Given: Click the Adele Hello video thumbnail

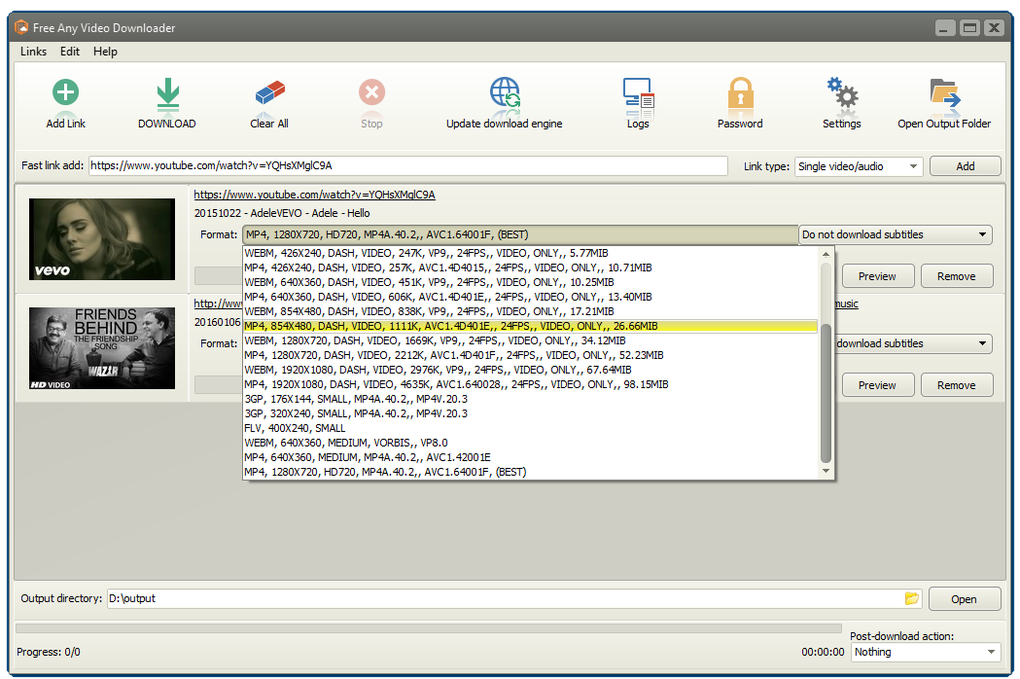Looking at the screenshot, I should pos(101,238).
